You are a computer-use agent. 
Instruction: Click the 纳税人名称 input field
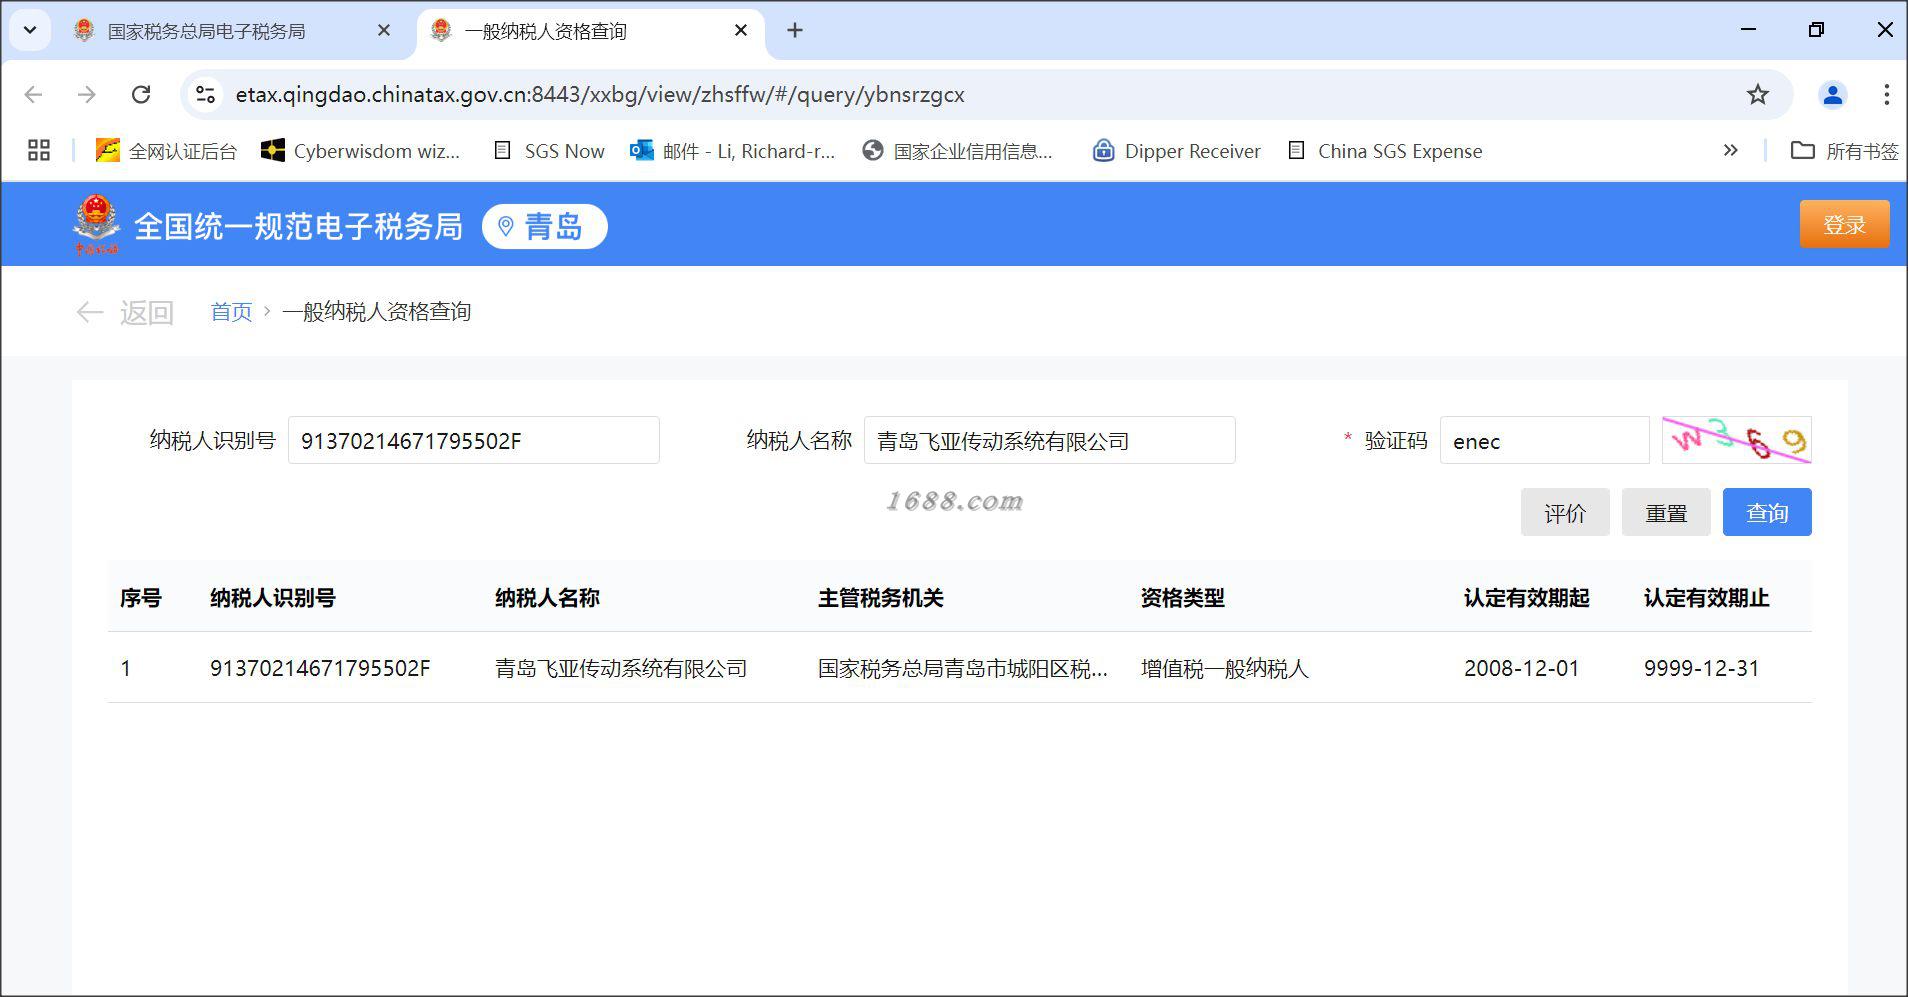pyautogui.click(x=1049, y=440)
